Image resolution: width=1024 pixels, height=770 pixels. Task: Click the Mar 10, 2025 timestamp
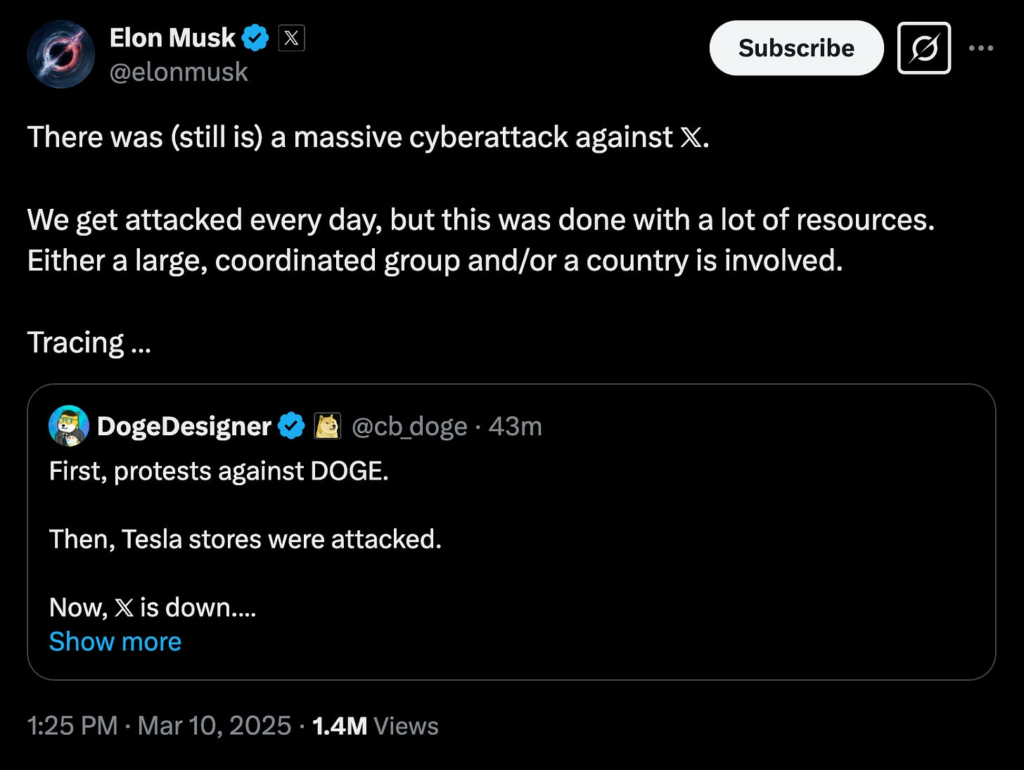point(212,726)
